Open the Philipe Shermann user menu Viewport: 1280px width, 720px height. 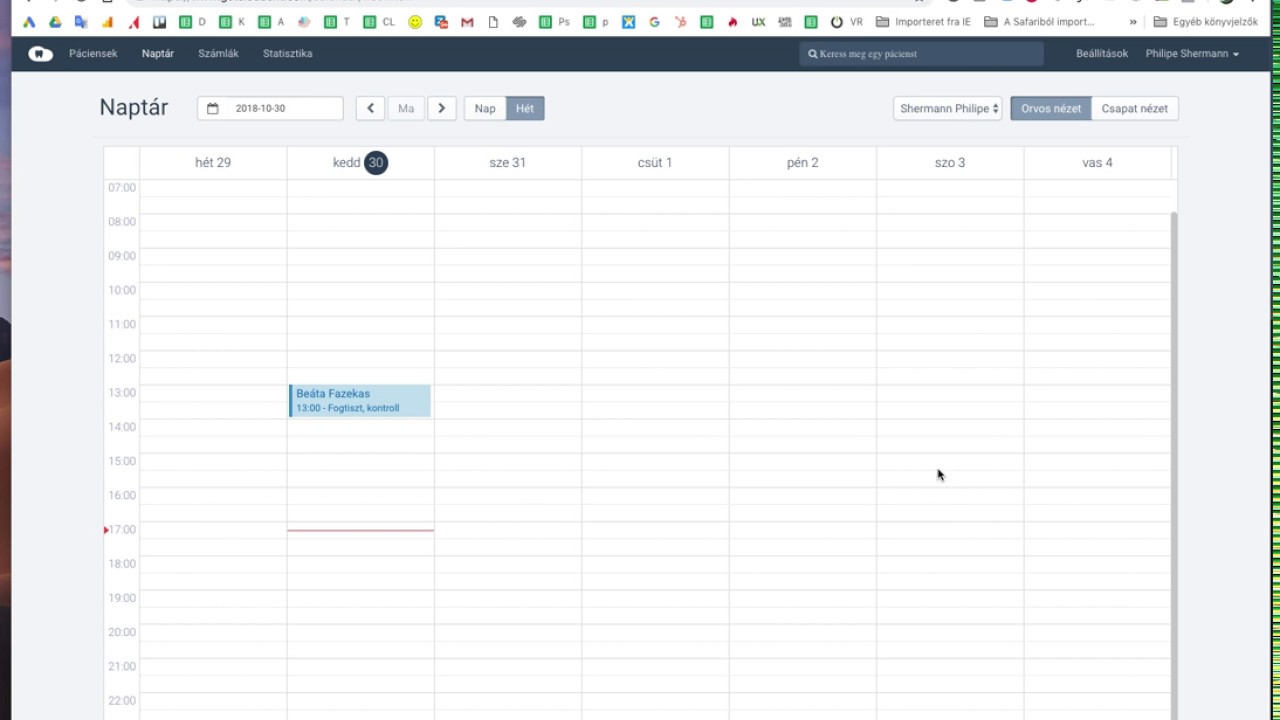click(1192, 54)
